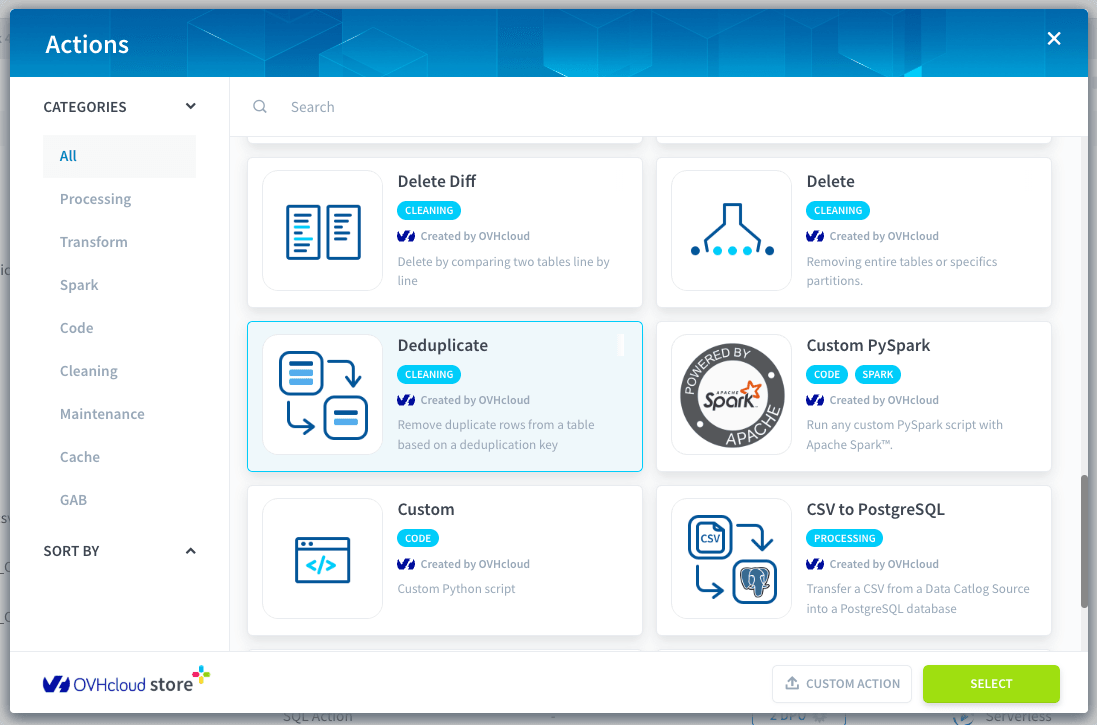
Task: Click the Select button
Action: click(991, 684)
